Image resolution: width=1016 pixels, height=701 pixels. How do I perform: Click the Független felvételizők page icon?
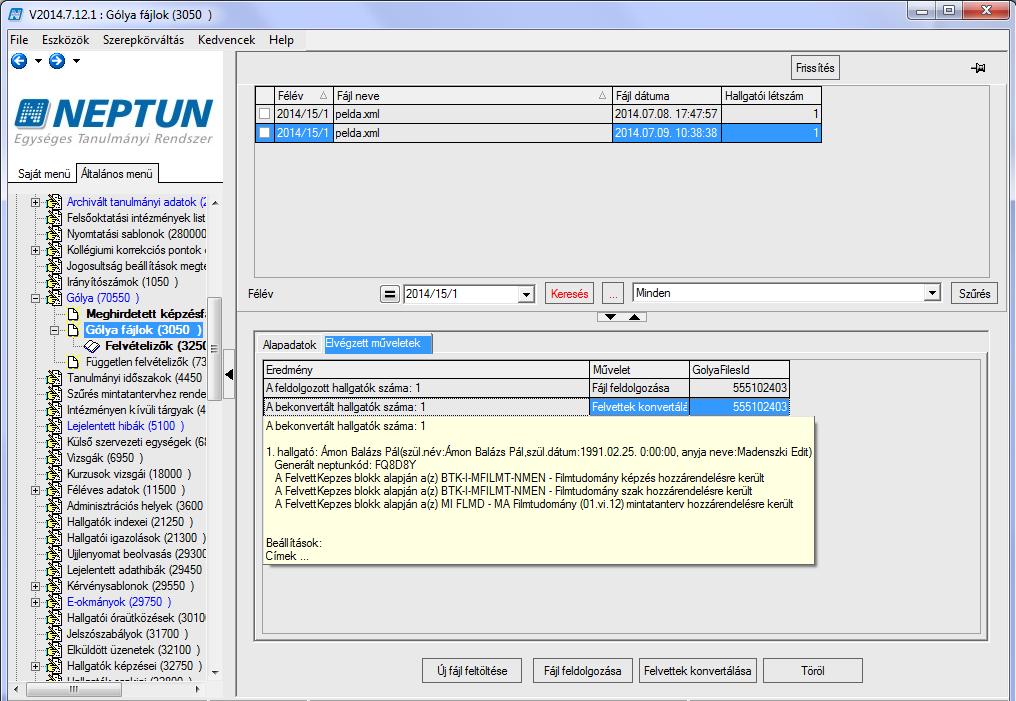pyautogui.click(x=73, y=362)
